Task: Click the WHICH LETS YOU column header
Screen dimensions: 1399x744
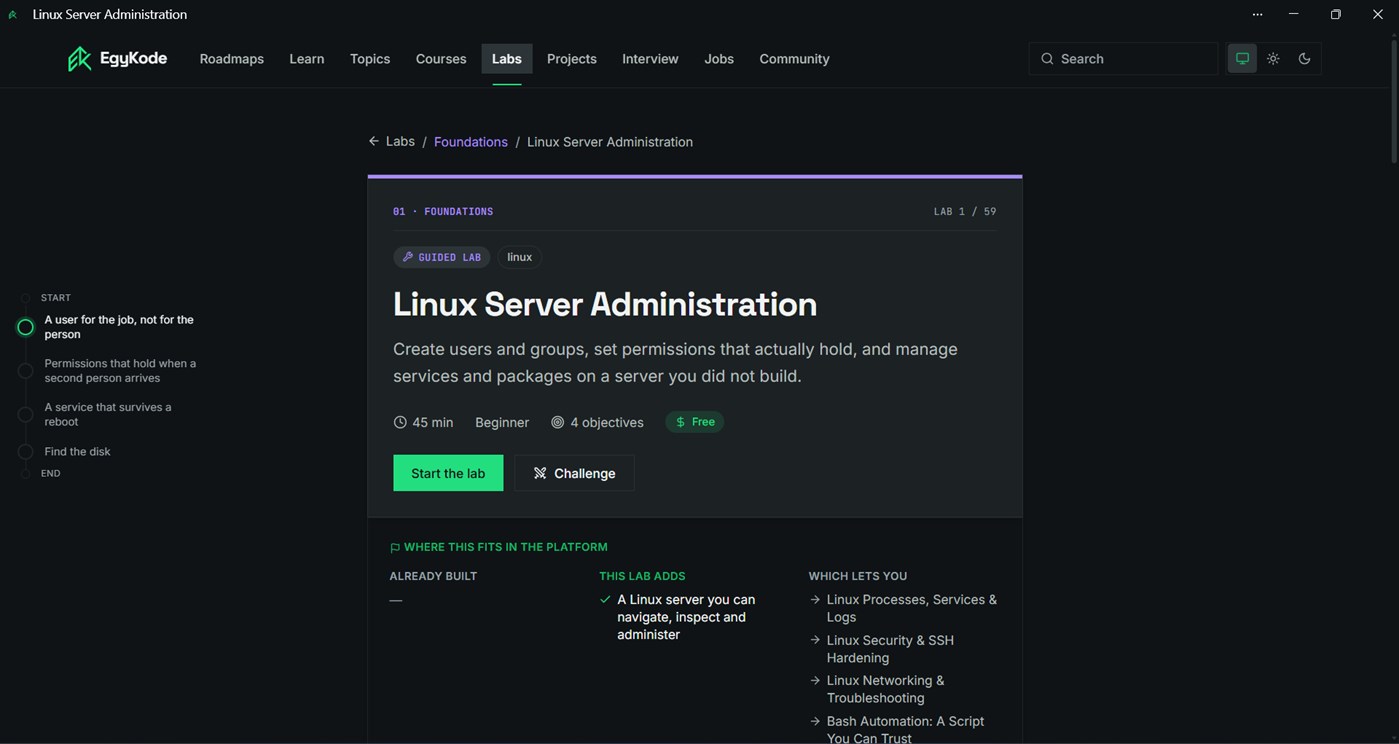Action: [858, 576]
